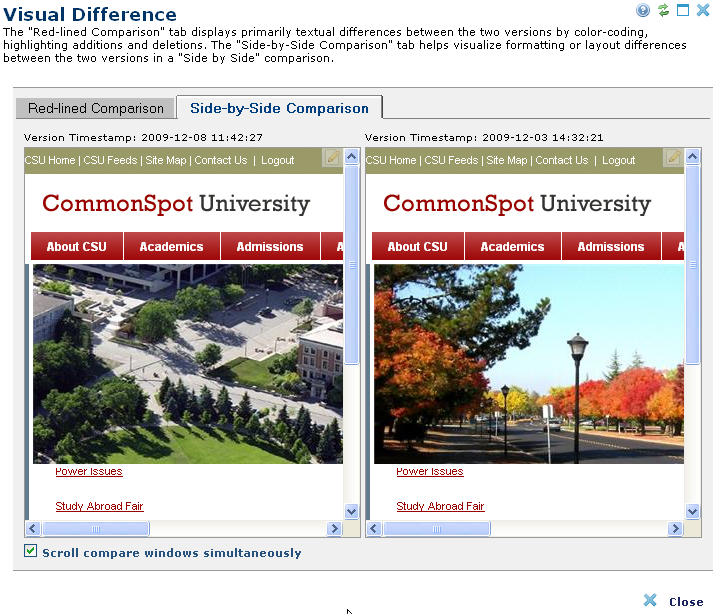This screenshot has height=615, width=721.
Task: Click left pane horizontal scroll right arrow
Action: (334, 529)
